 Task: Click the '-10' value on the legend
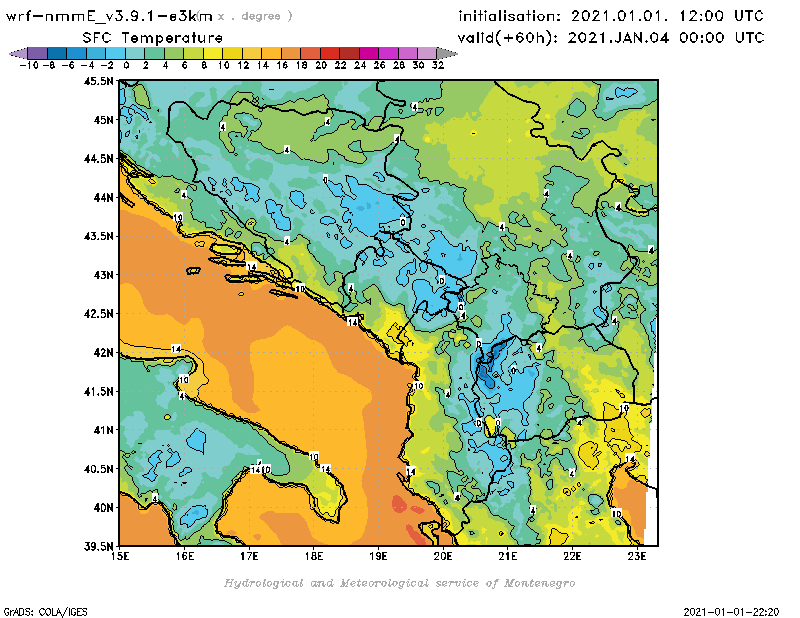[29, 65]
